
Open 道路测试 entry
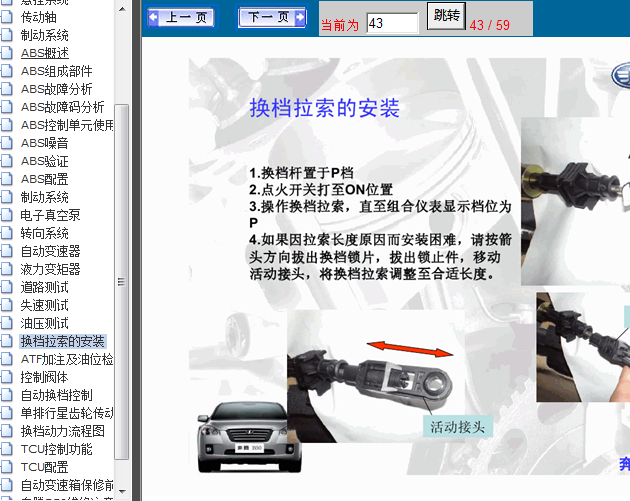coord(45,287)
